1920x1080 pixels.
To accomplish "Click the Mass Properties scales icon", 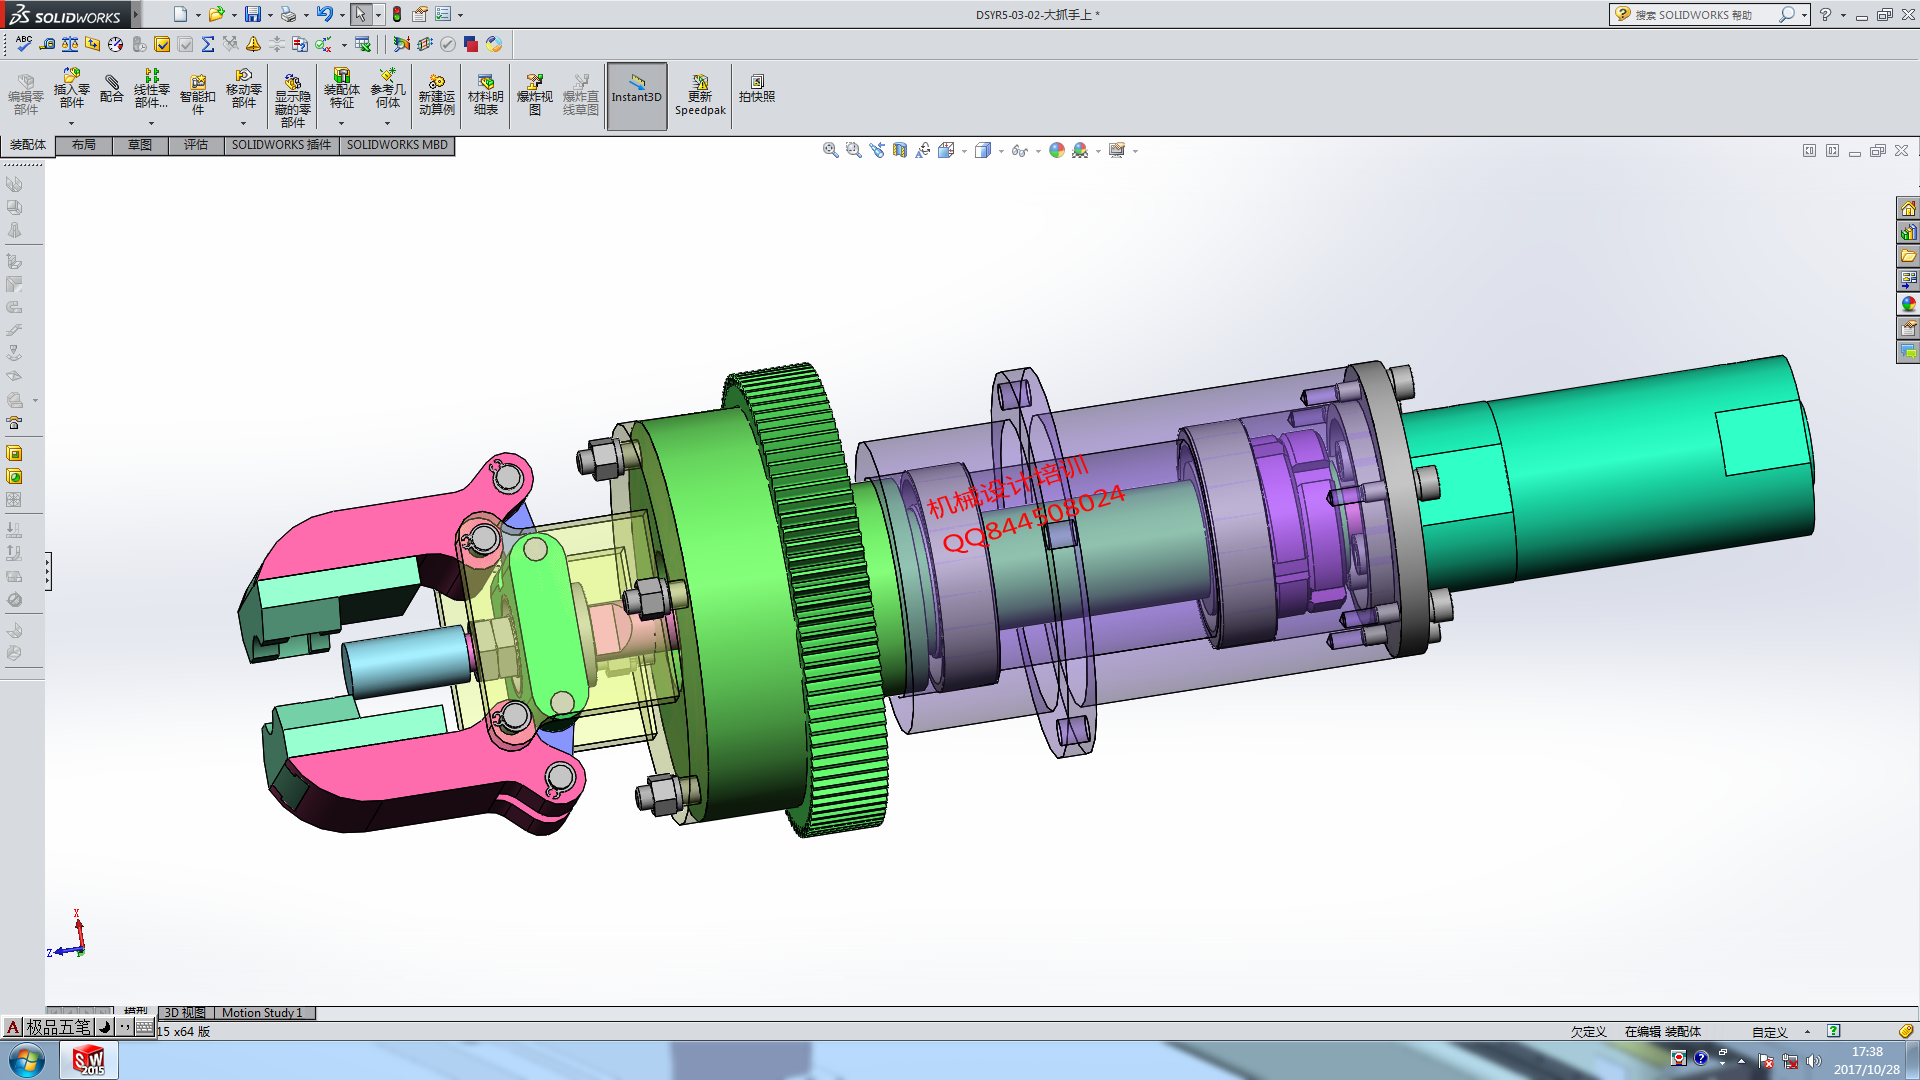I will click(x=70, y=44).
